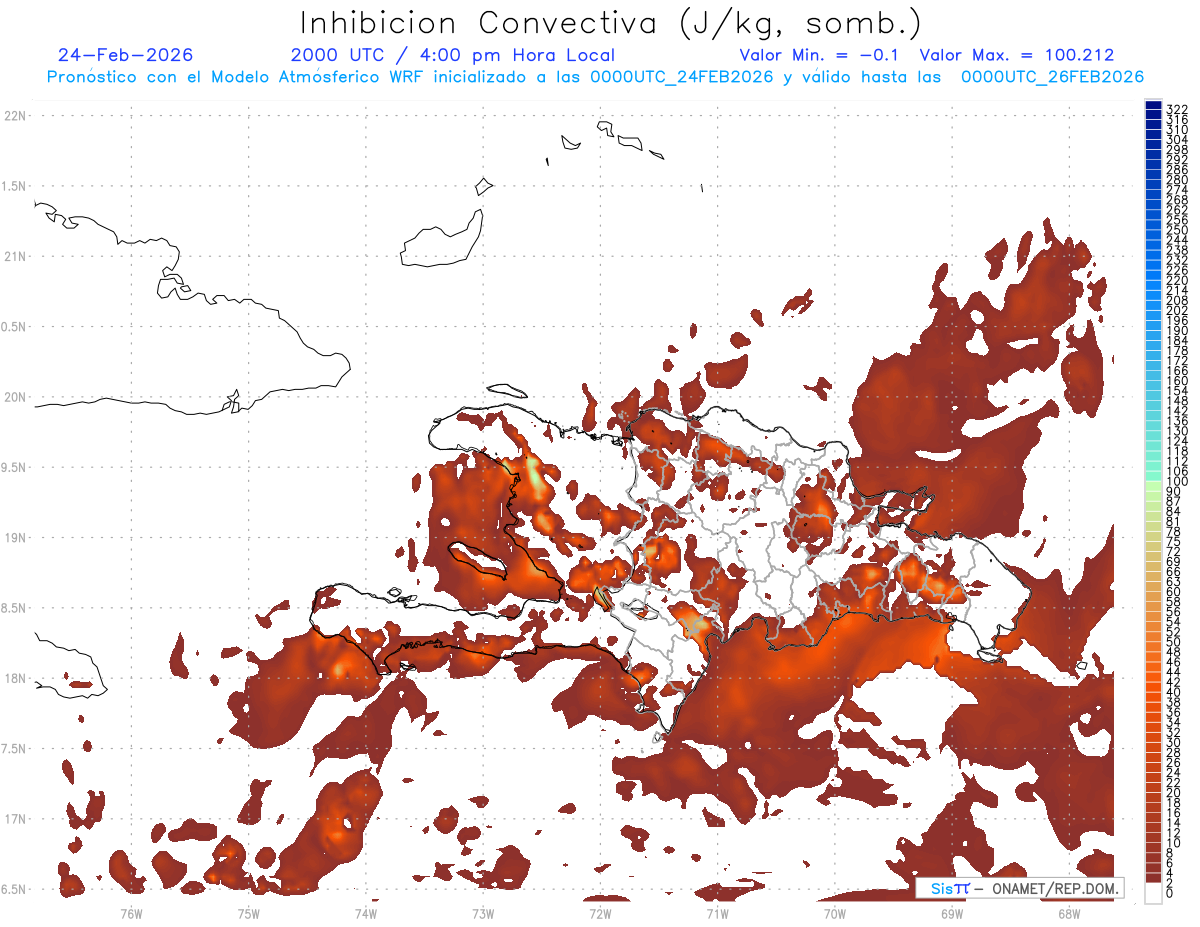Screen dimensions: 1200x927
Task: Select the "69W" longitude label
Action: (x=951, y=913)
